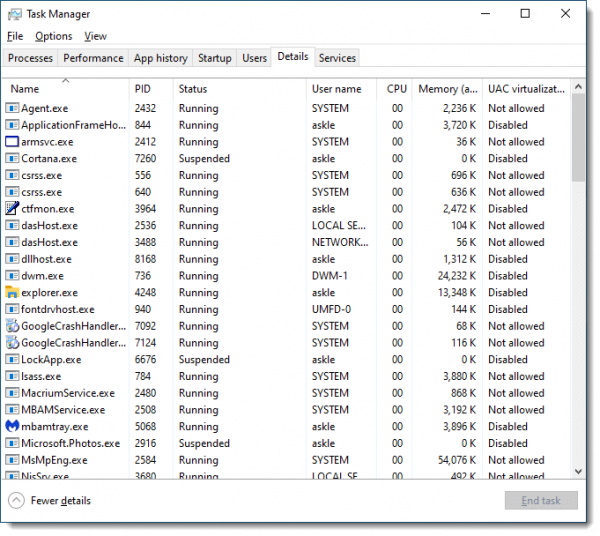Sort by the Memory column header
600x536 pixels.
click(447, 89)
